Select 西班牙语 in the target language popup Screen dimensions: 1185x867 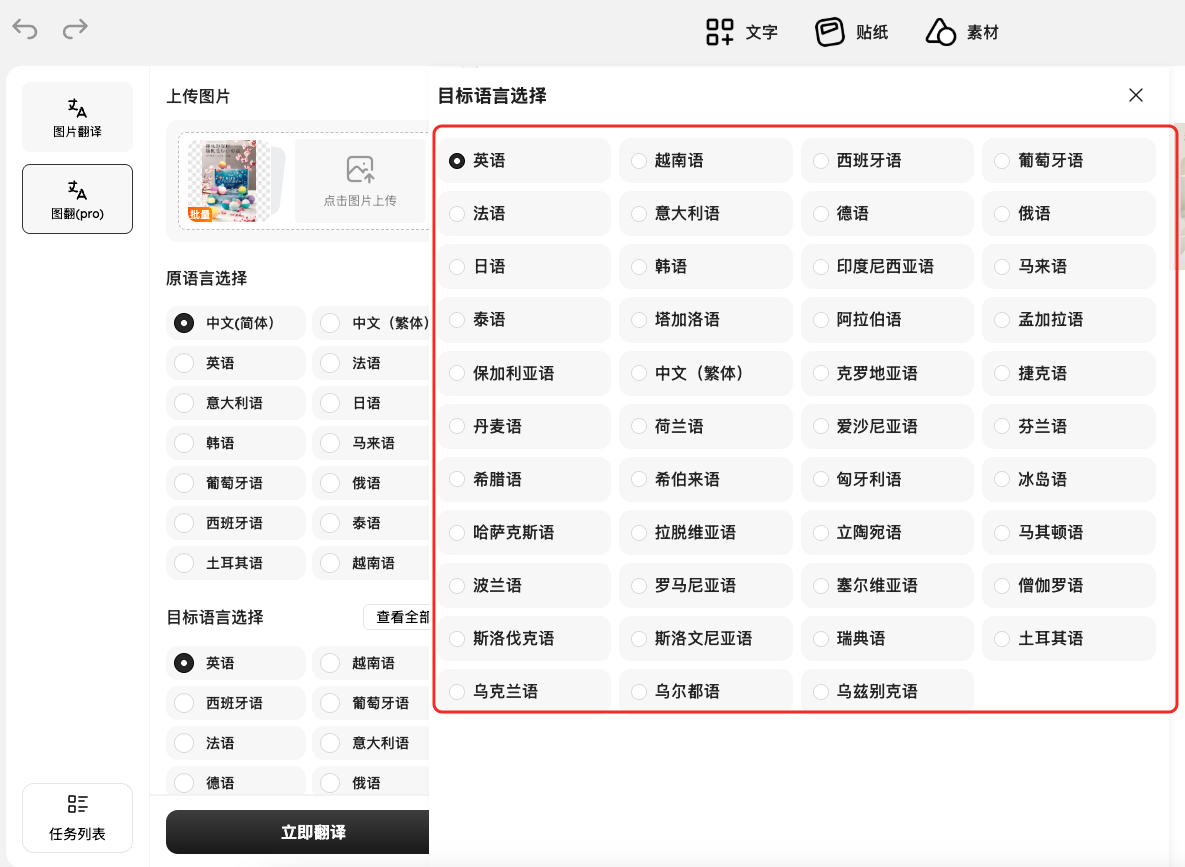pyautogui.click(x=887, y=160)
